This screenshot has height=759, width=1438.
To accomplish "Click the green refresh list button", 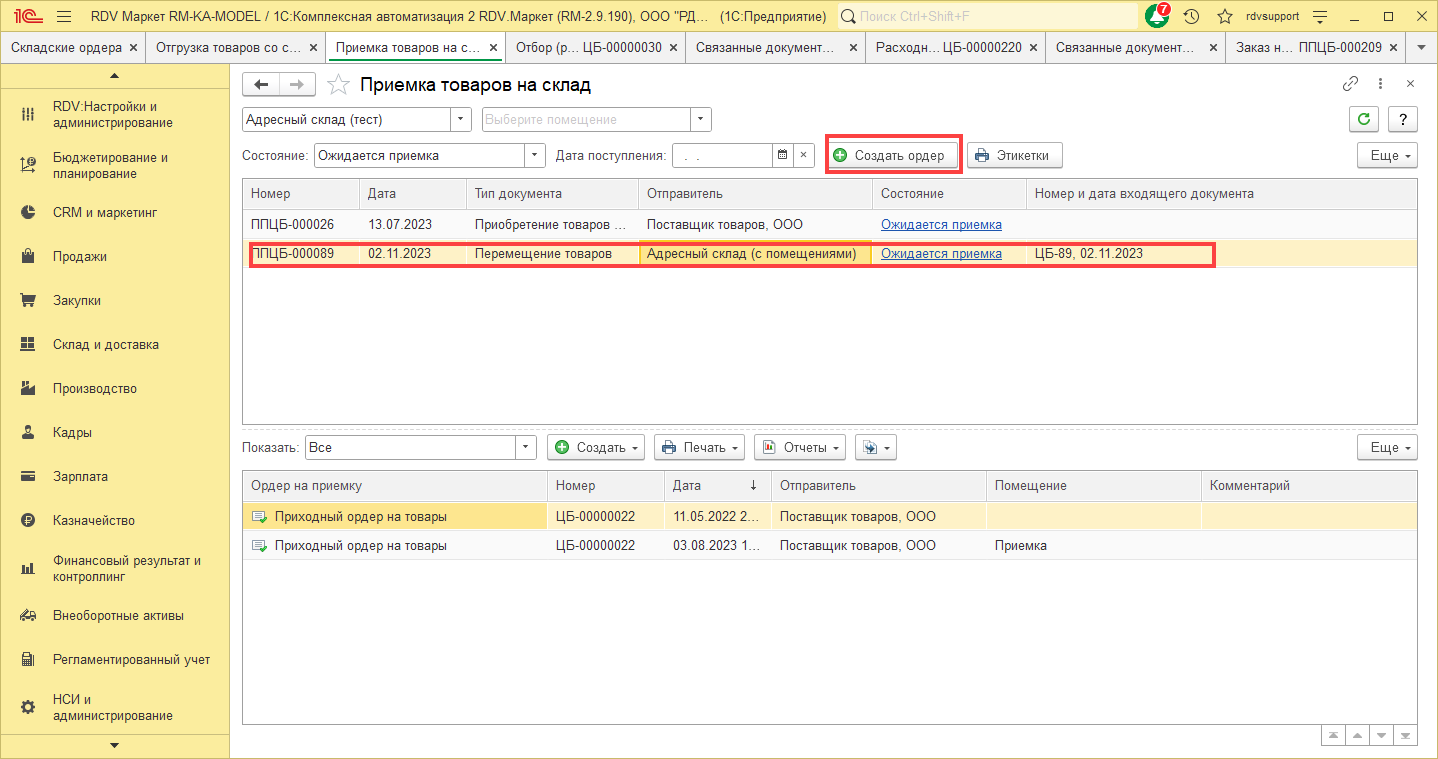I will (x=1363, y=120).
